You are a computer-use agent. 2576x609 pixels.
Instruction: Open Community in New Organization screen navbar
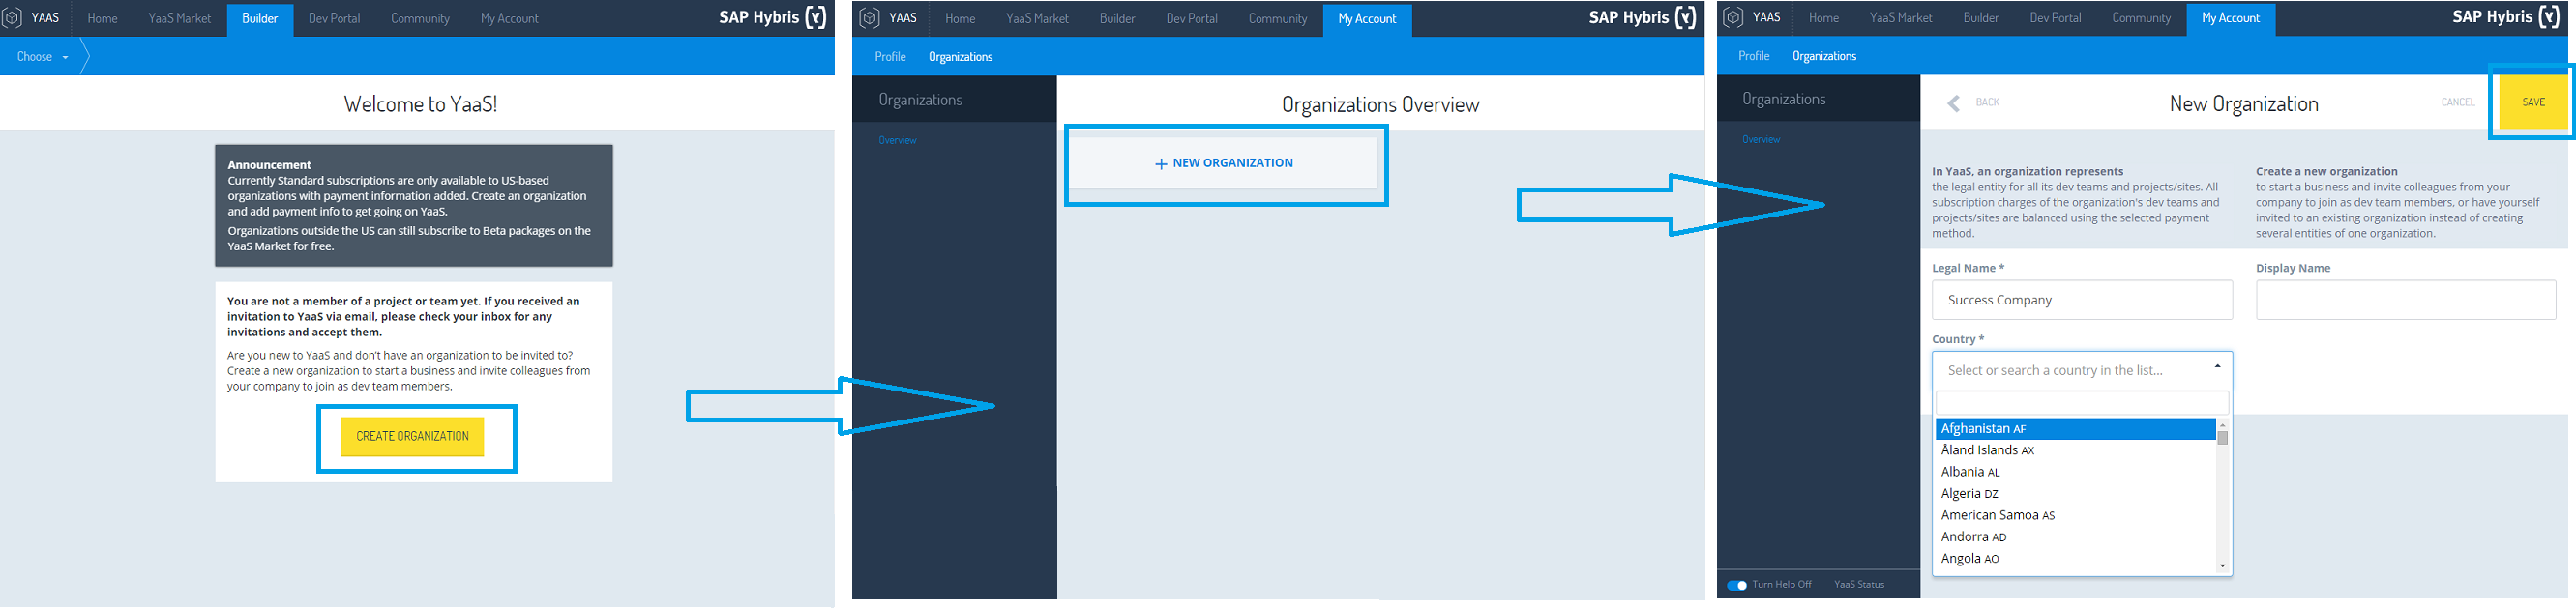[2141, 17]
